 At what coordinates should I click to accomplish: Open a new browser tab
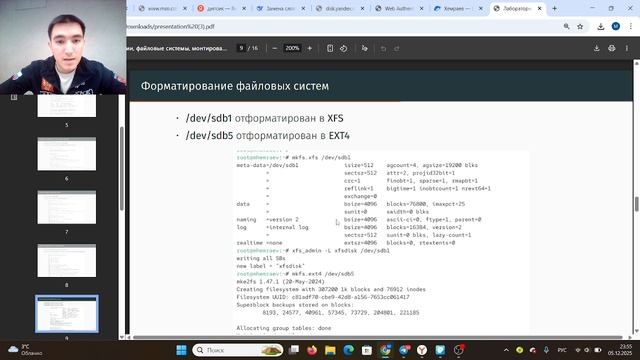554,8
